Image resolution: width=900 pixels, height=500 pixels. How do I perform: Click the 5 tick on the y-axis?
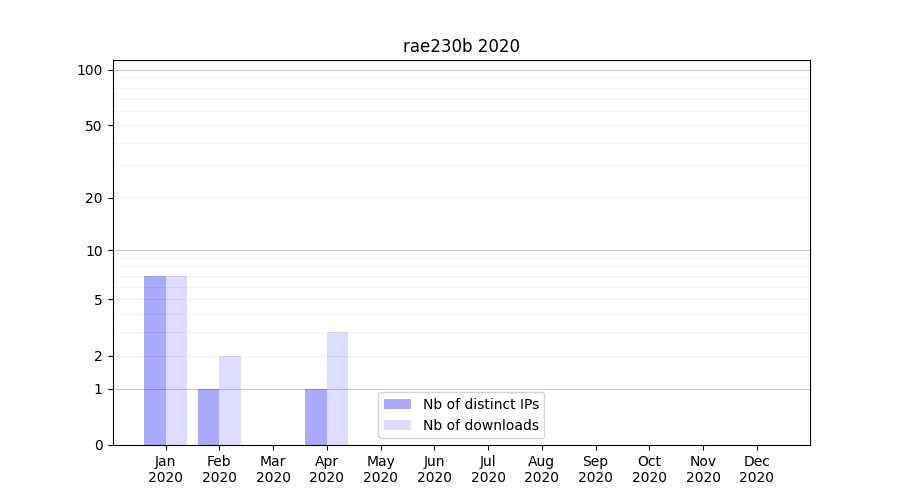point(98,300)
